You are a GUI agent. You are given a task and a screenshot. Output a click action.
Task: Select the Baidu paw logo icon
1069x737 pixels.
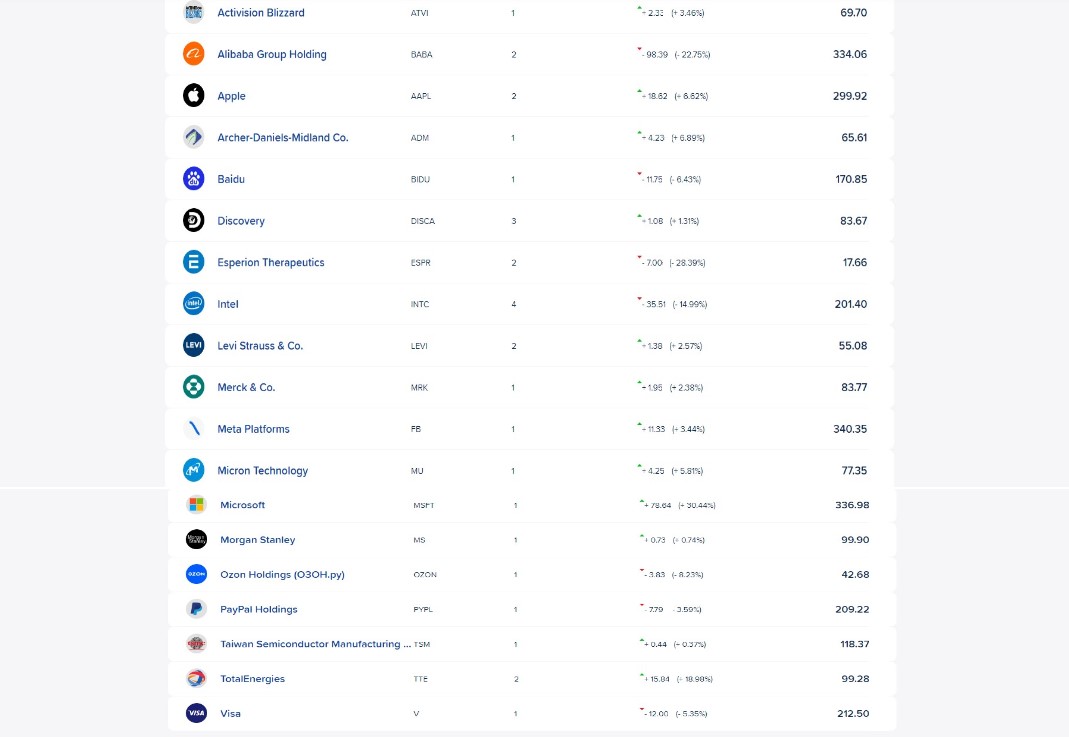(x=194, y=179)
